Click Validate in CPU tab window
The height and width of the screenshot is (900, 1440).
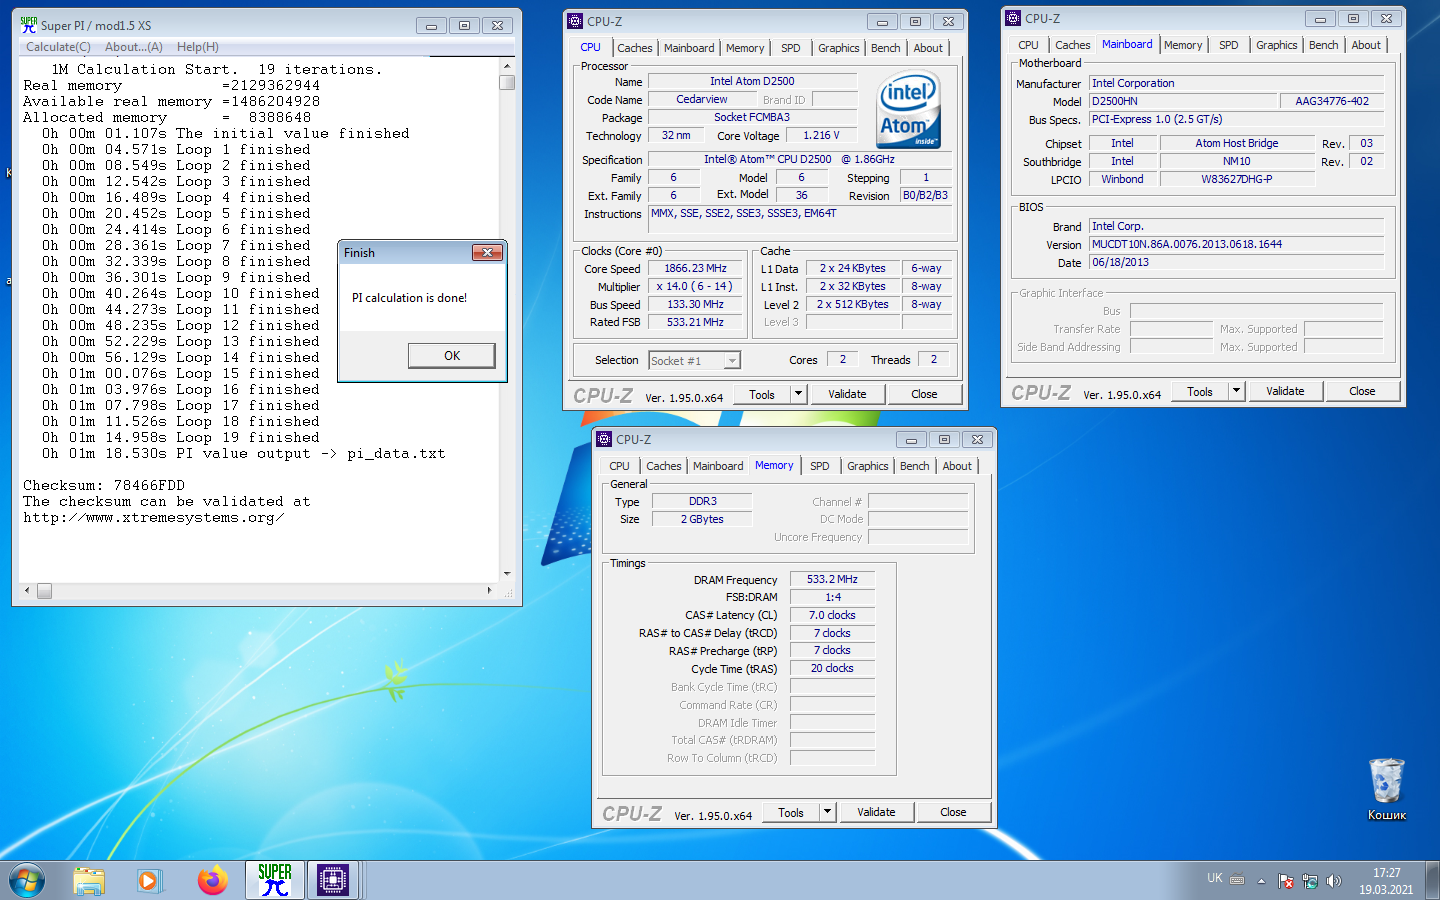click(847, 394)
